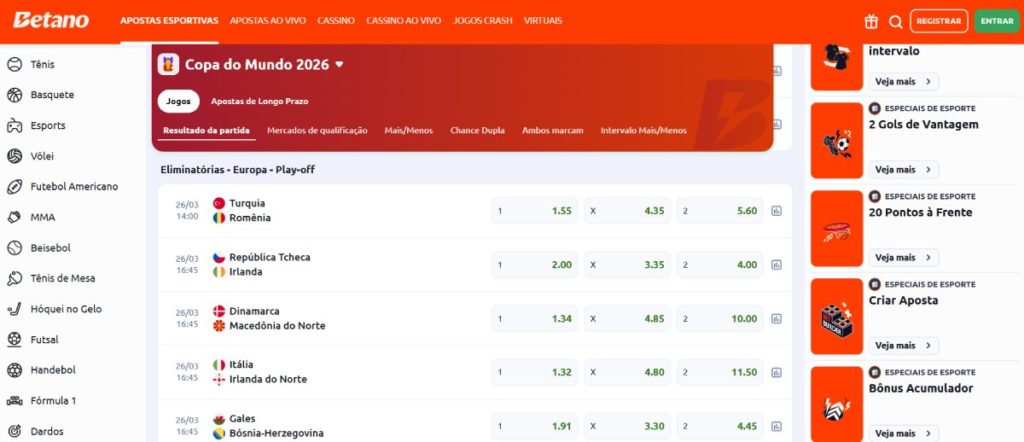Open stats icon for República Tcheca vs Irlanda
The image size is (1024, 442).
coord(776,265)
